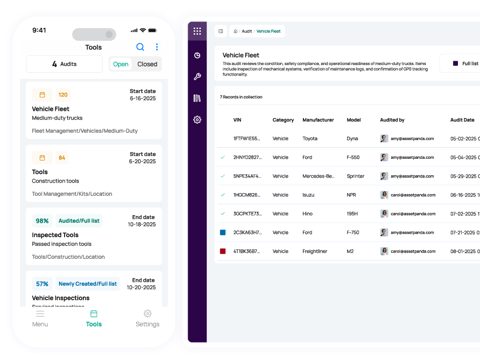Open the dashboard chart icon in sidebar
The height and width of the screenshot is (364, 480).
(197, 55)
